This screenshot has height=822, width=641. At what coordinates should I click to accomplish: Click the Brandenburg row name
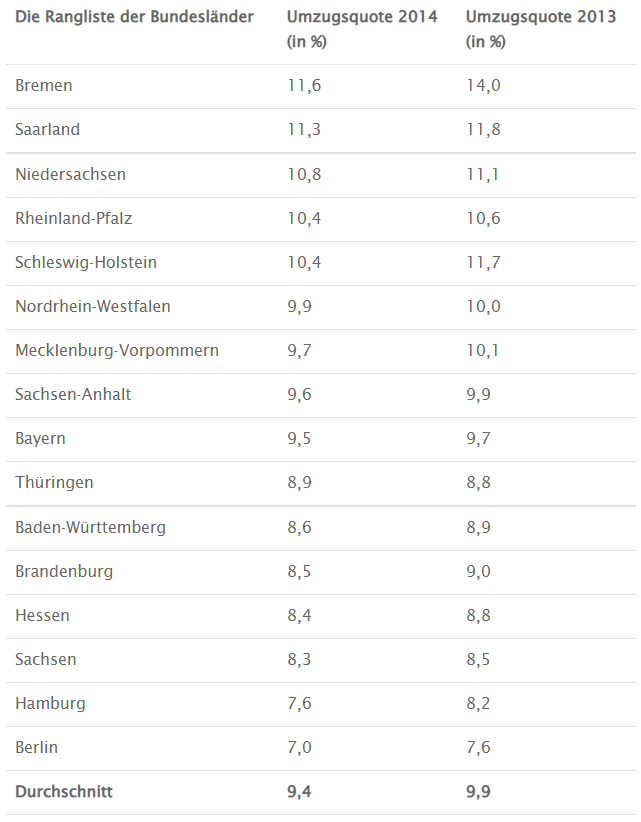[64, 572]
